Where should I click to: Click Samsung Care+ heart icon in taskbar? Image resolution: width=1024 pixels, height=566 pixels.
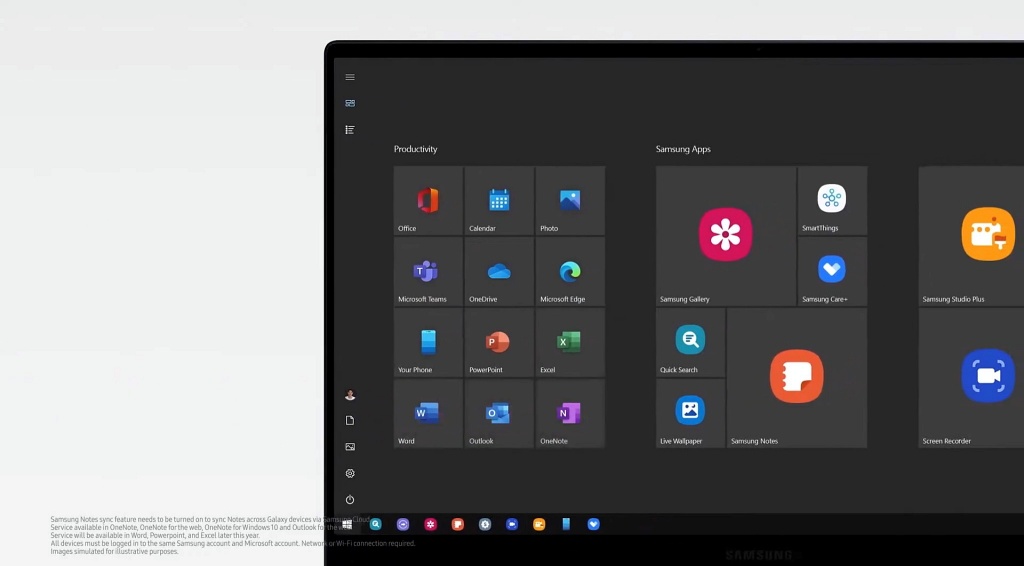(x=593, y=524)
